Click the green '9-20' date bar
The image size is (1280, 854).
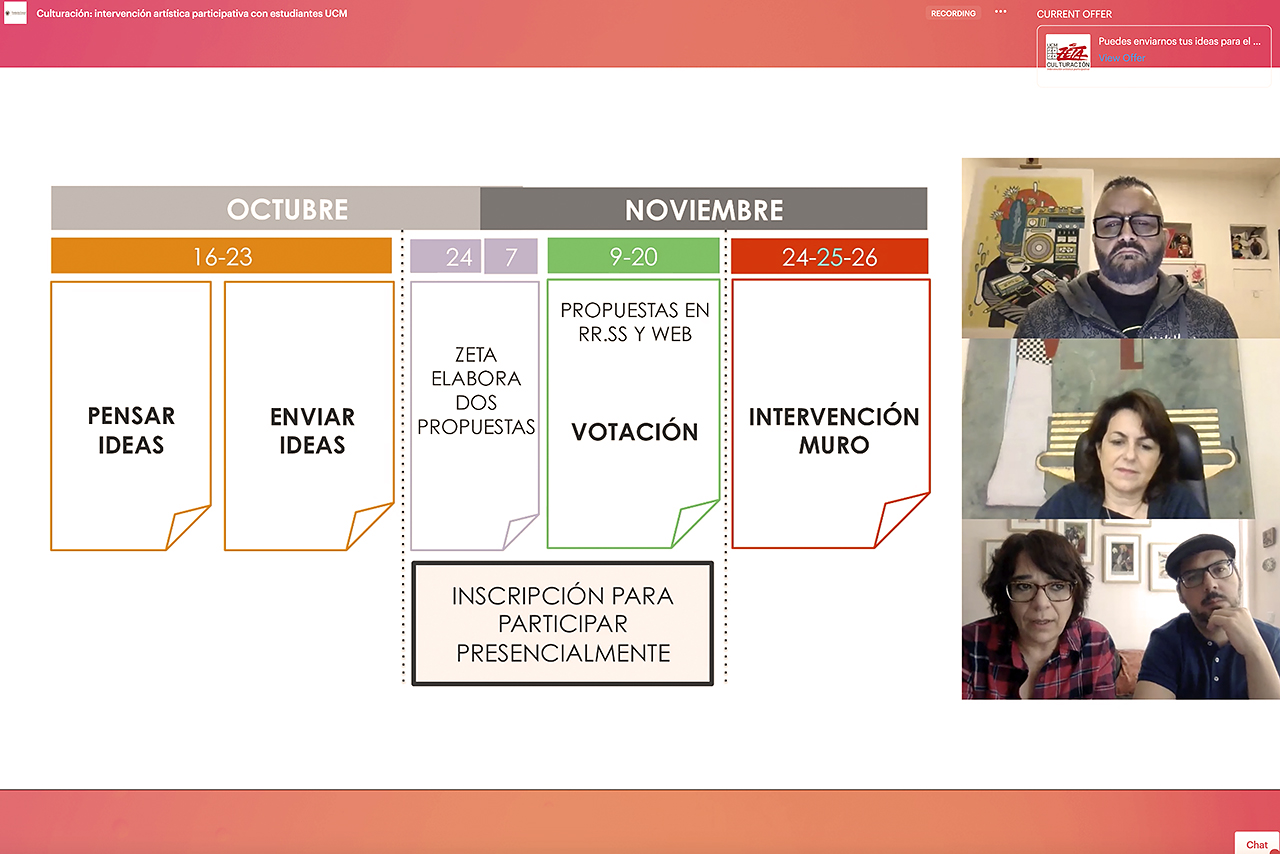coord(634,256)
